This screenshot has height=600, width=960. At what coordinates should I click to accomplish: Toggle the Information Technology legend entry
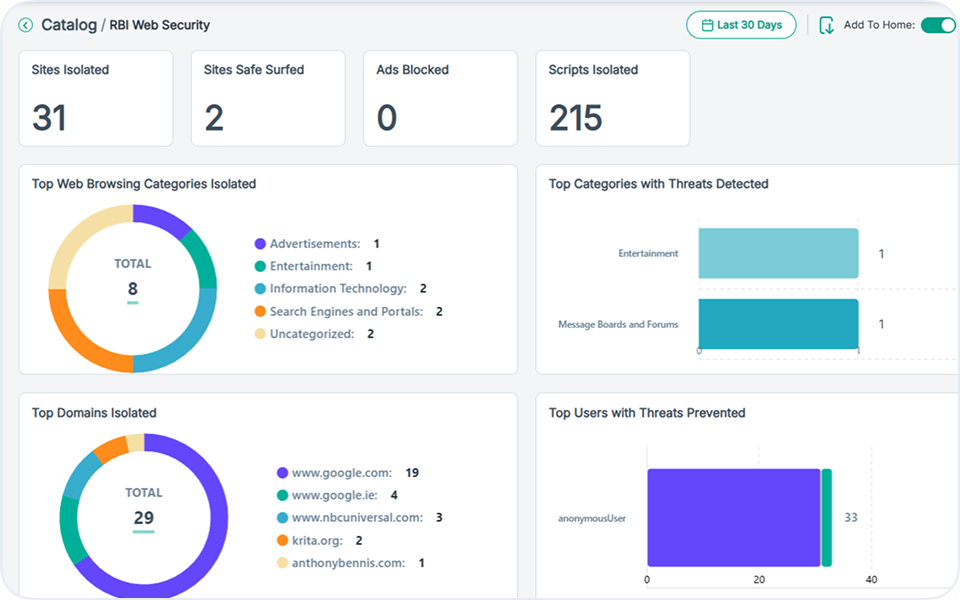262,288
